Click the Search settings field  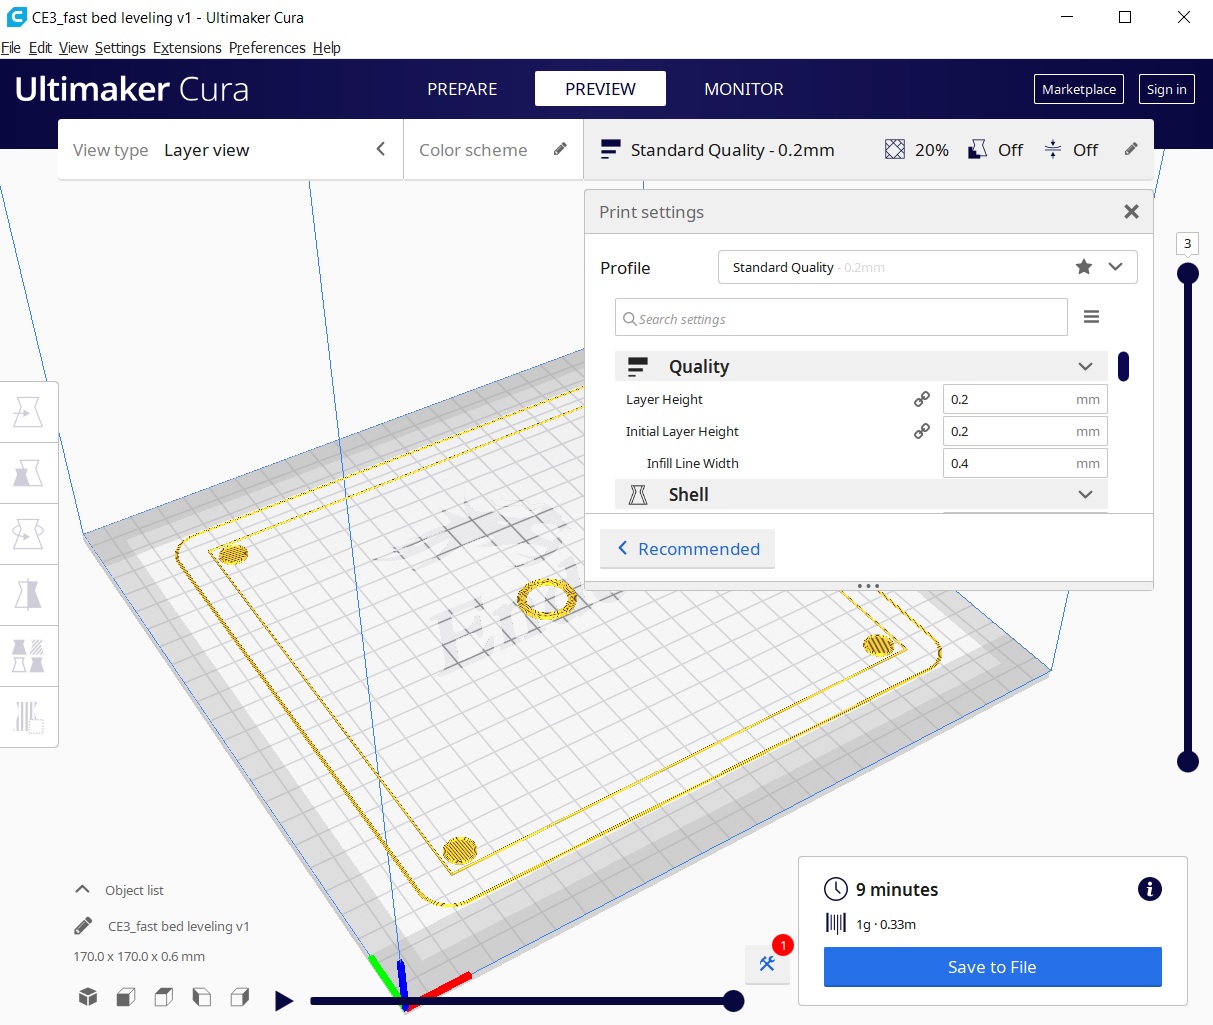point(841,318)
